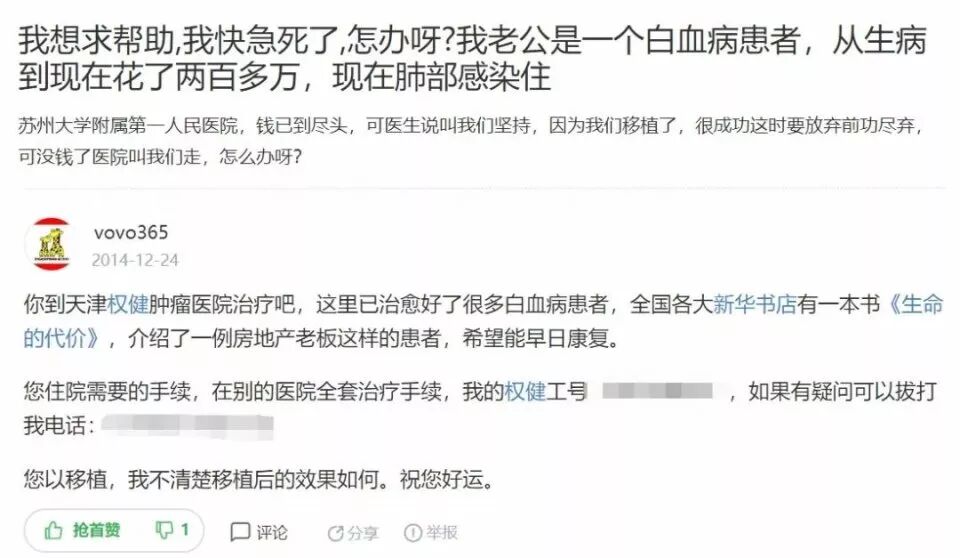This screenshot has width=960, height=558.
Task: Click the question title about 白血病患者
Action: (471, 58)
